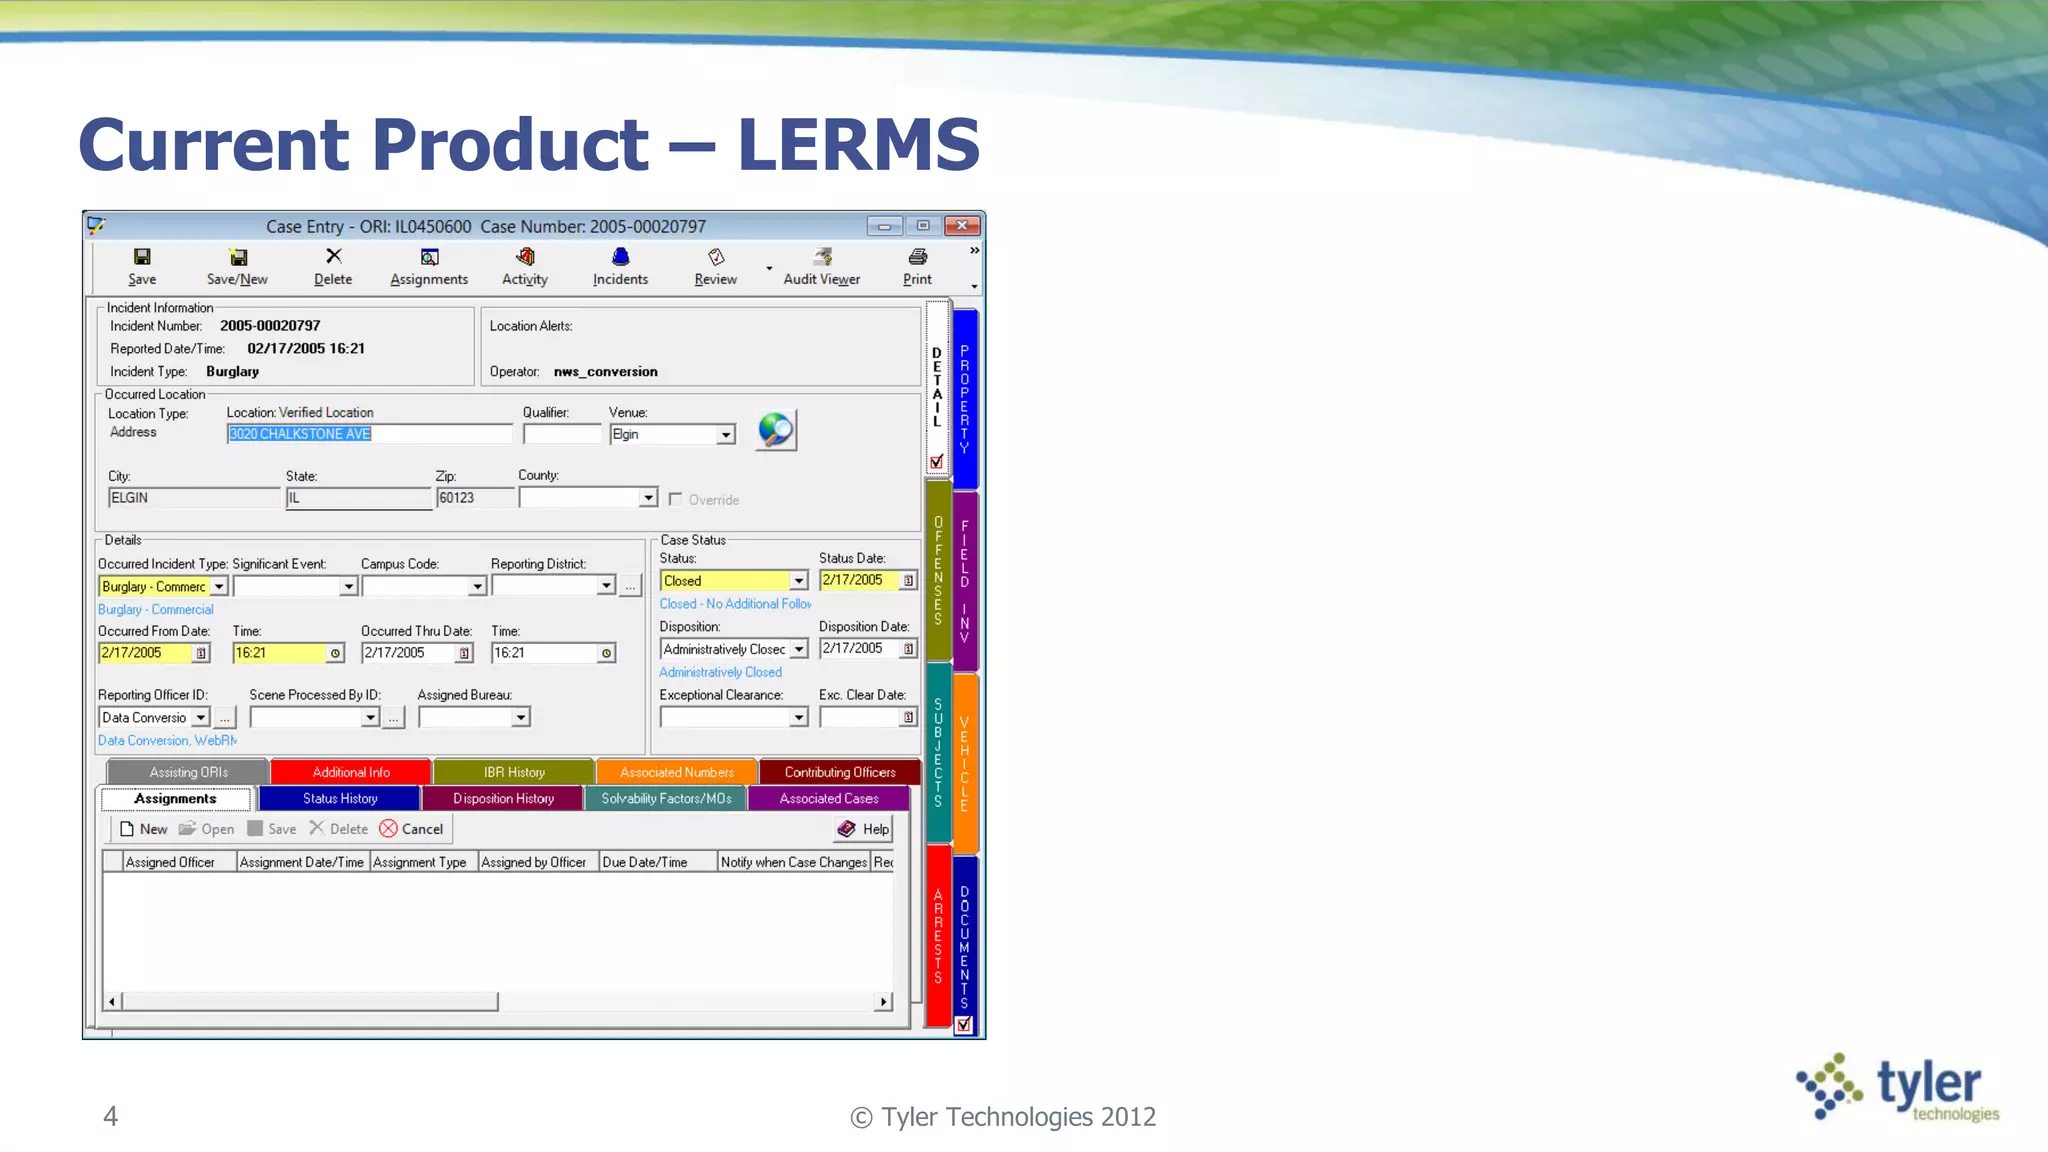Image resolution: width=2048 pixels, height=1152 pixels.
Task: Toggle the checkbox below the DETAIL tab
Action: (937, 462)
